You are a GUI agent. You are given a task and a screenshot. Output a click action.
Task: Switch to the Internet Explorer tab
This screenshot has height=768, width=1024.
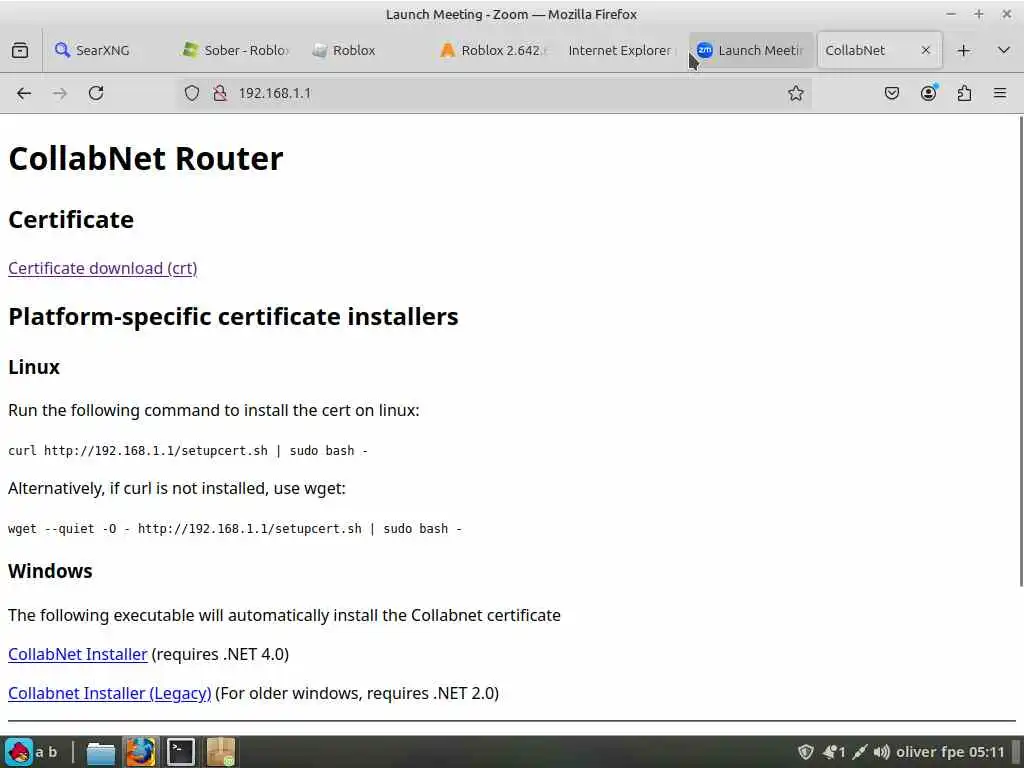tap(622, 50)
